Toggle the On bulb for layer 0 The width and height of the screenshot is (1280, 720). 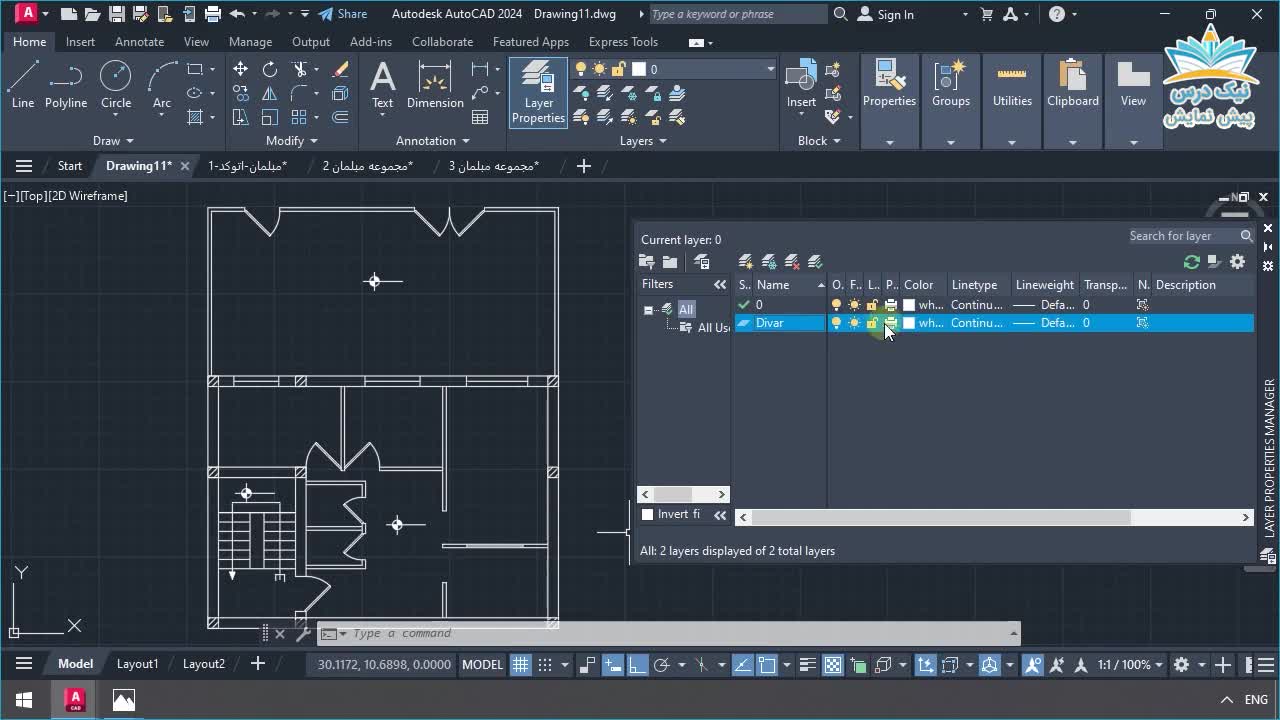[x=836, y=305]
